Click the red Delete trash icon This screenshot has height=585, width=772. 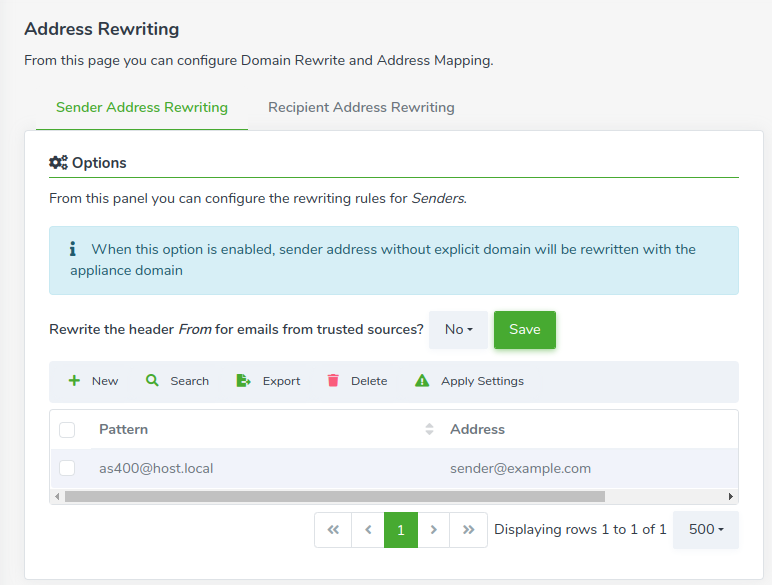click(x=333, y=381)
